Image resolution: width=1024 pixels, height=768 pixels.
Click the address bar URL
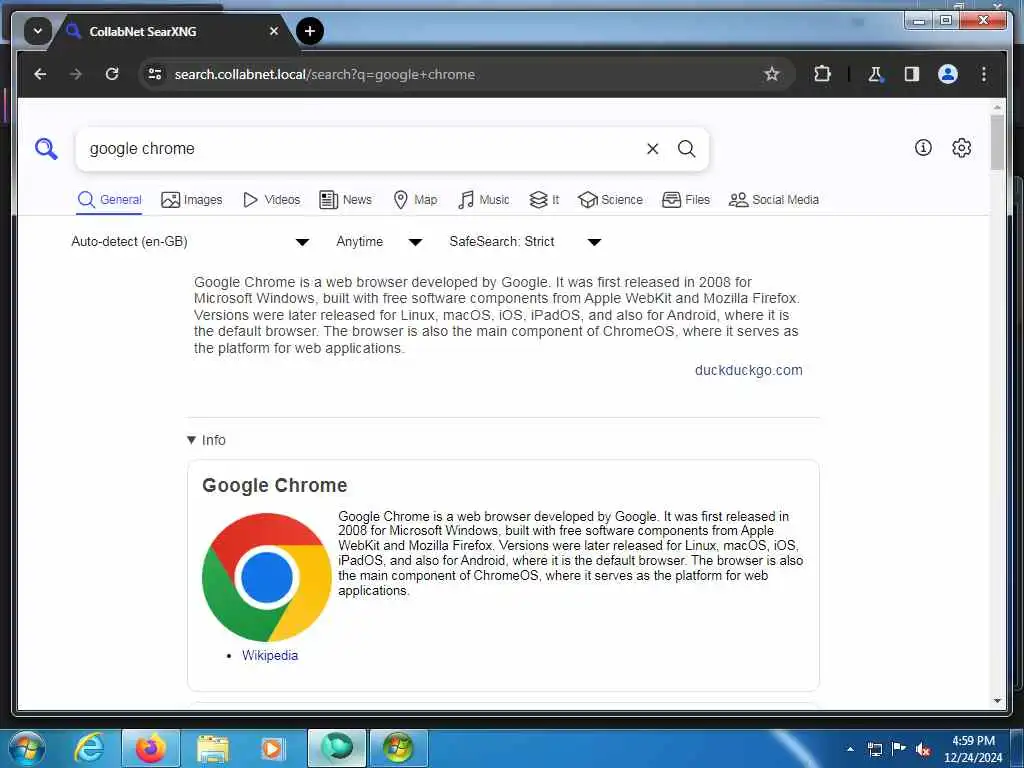325,74
